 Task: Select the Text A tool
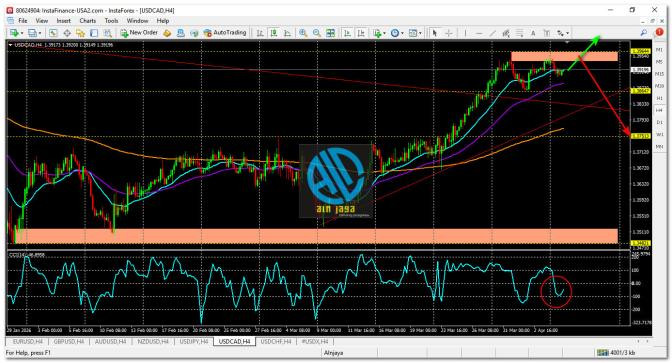[x=533, y=33]
